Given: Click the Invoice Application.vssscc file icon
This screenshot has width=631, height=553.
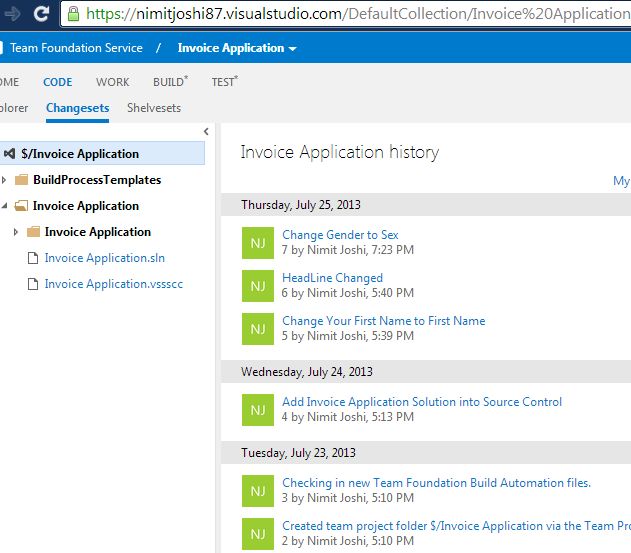Looking at the screenshot, I should pyautogui.click(x=34, y=284).
